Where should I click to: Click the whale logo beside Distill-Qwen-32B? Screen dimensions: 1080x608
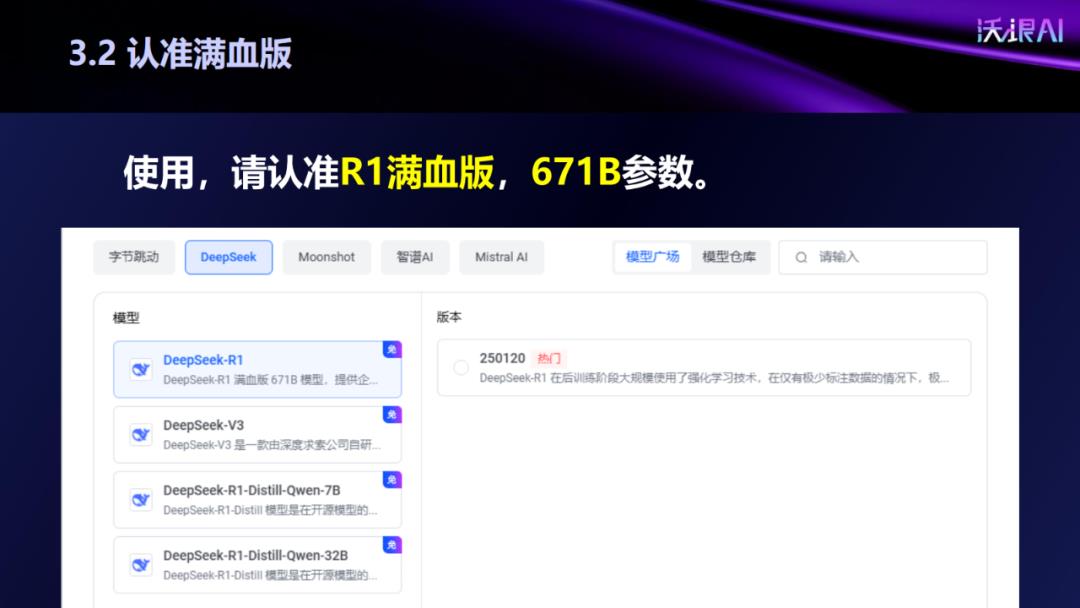(x=141, y=565)
